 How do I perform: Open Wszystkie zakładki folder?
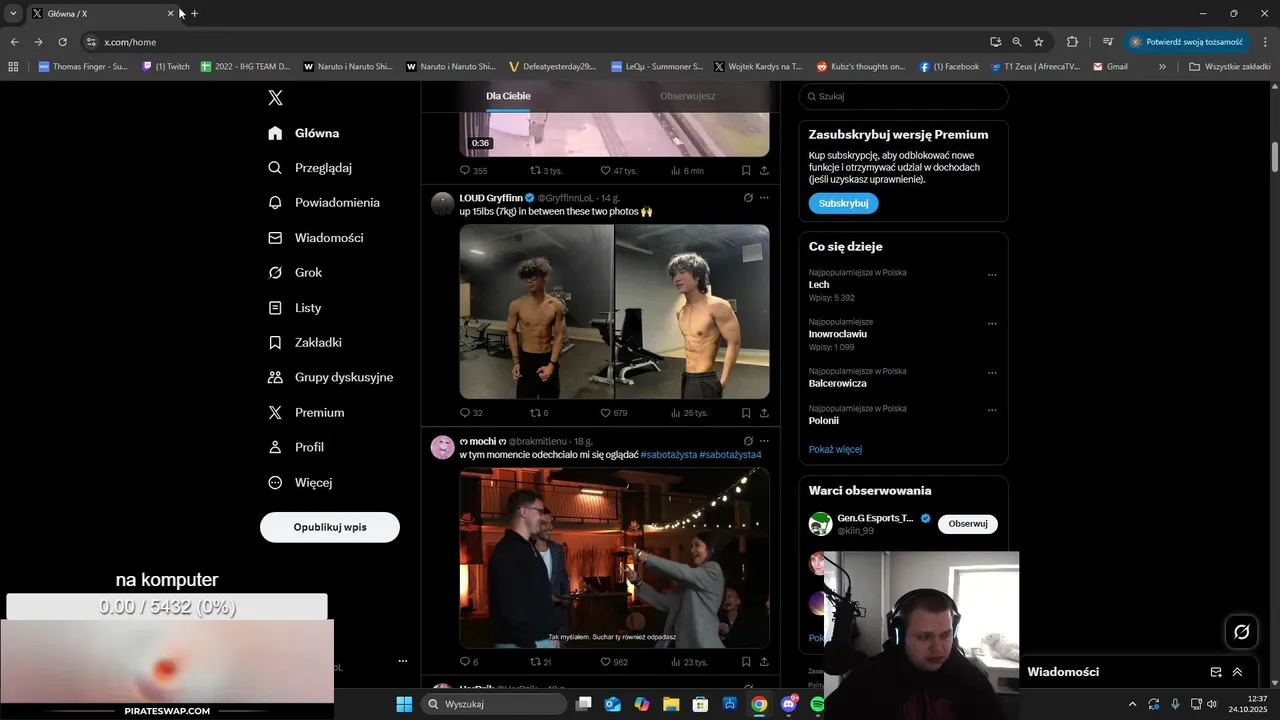[x=1229, y=67]
